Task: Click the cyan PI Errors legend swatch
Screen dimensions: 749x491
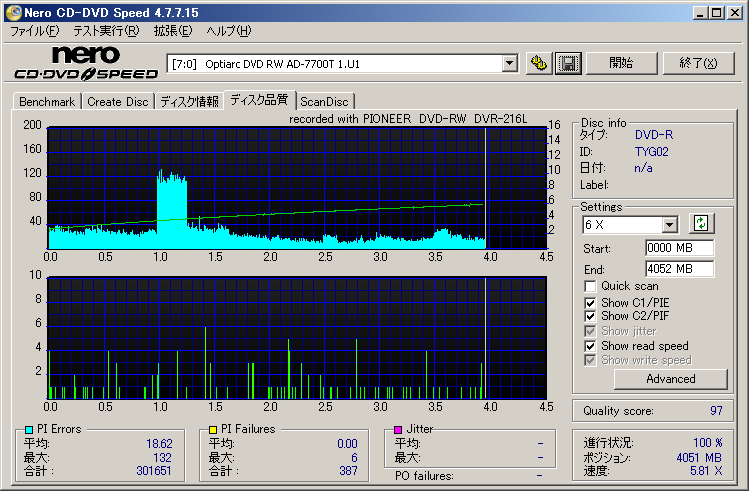Action: tap(29, 429)
